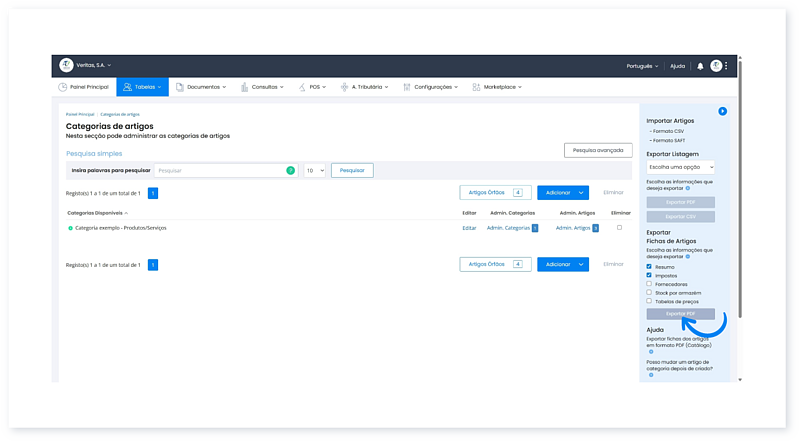
Task: Open the 'Escolha uma opção' export dropdown
Action: point(680,168)
